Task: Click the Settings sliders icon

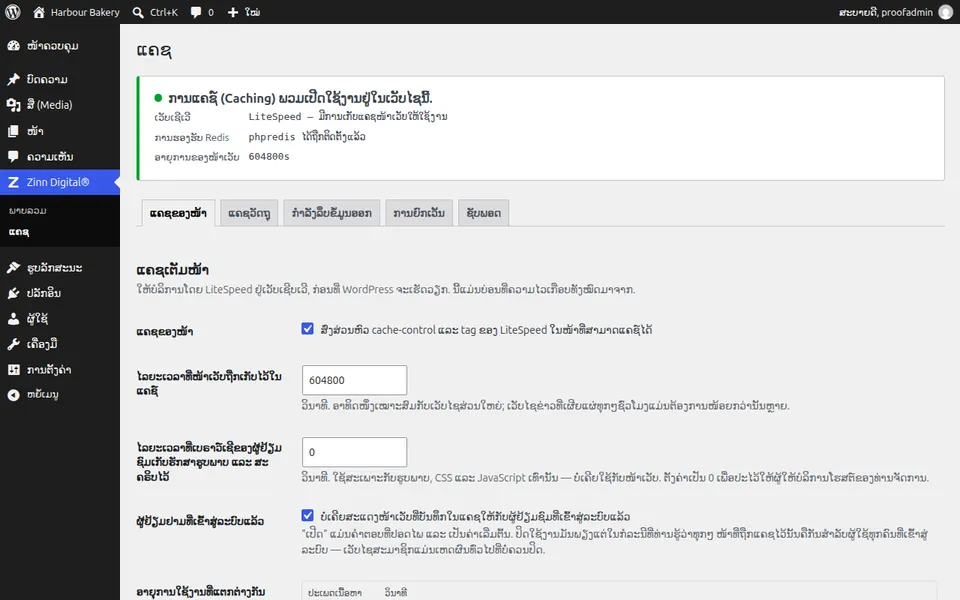Action: tap(13, 370)
